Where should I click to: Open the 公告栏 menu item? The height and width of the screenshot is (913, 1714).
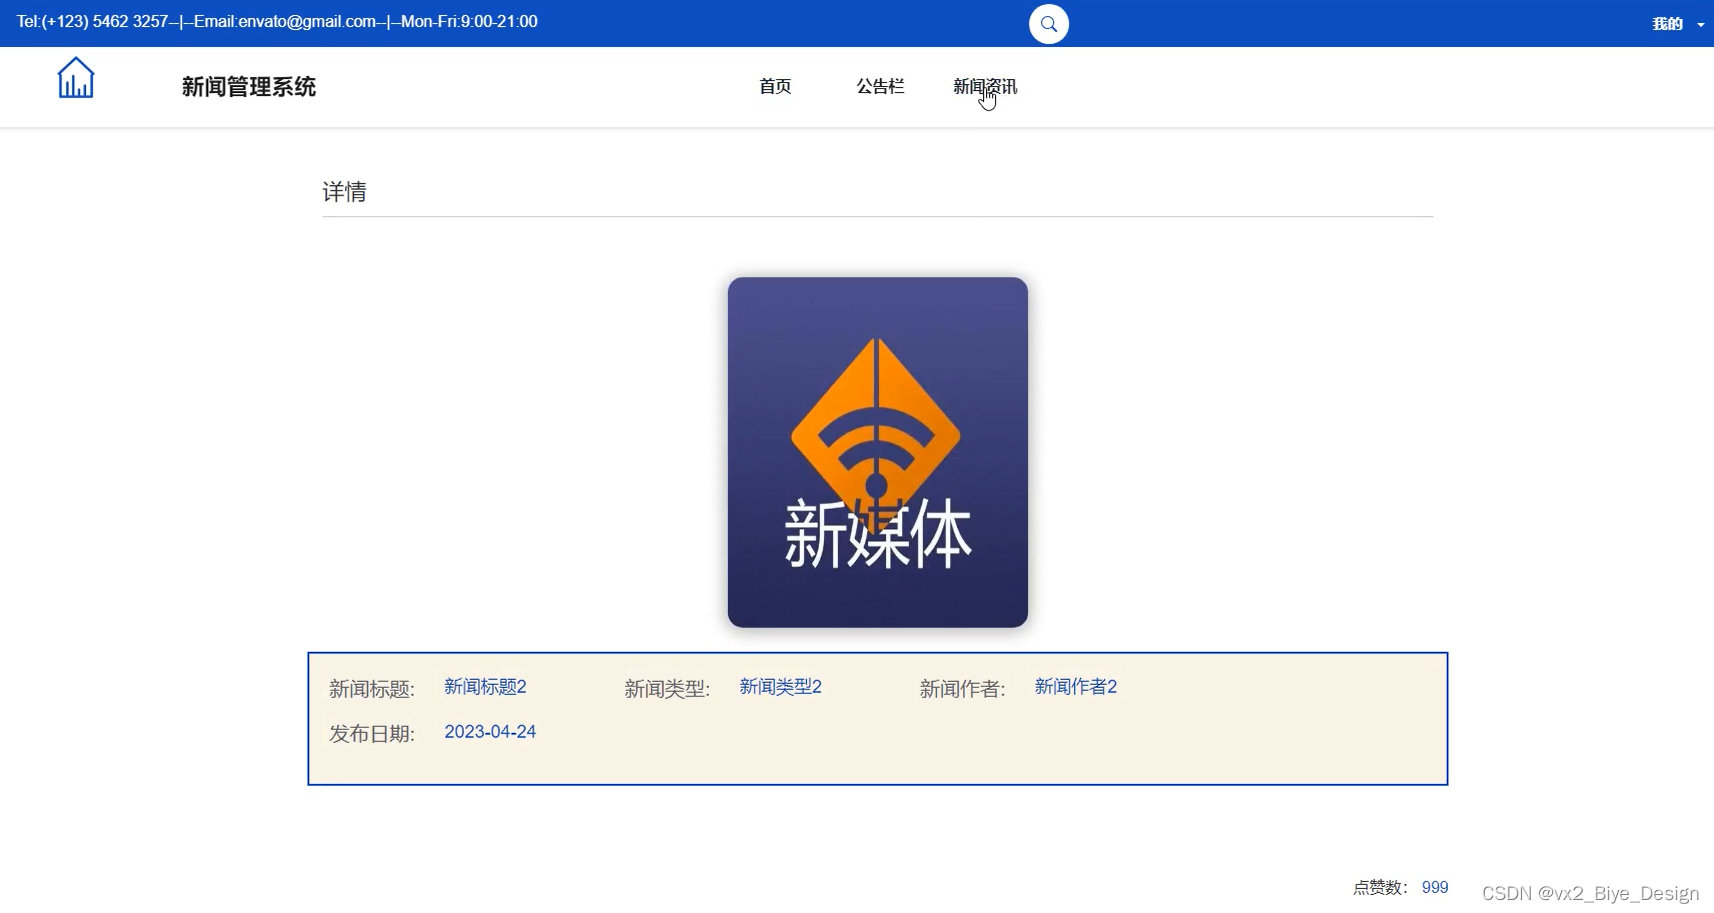tap(880, 86)
